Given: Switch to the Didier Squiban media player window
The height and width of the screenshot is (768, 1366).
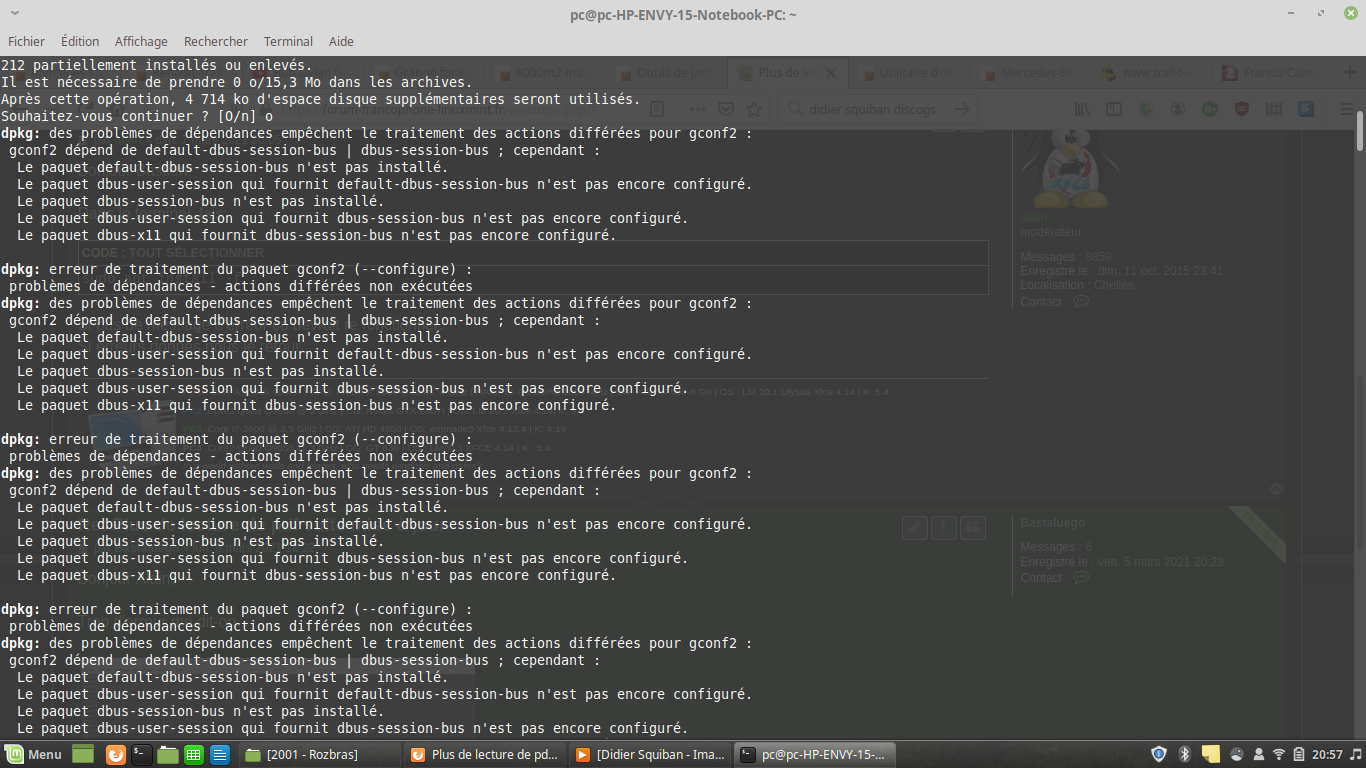Looking at the screenshot, I should (x=649, y=754).
